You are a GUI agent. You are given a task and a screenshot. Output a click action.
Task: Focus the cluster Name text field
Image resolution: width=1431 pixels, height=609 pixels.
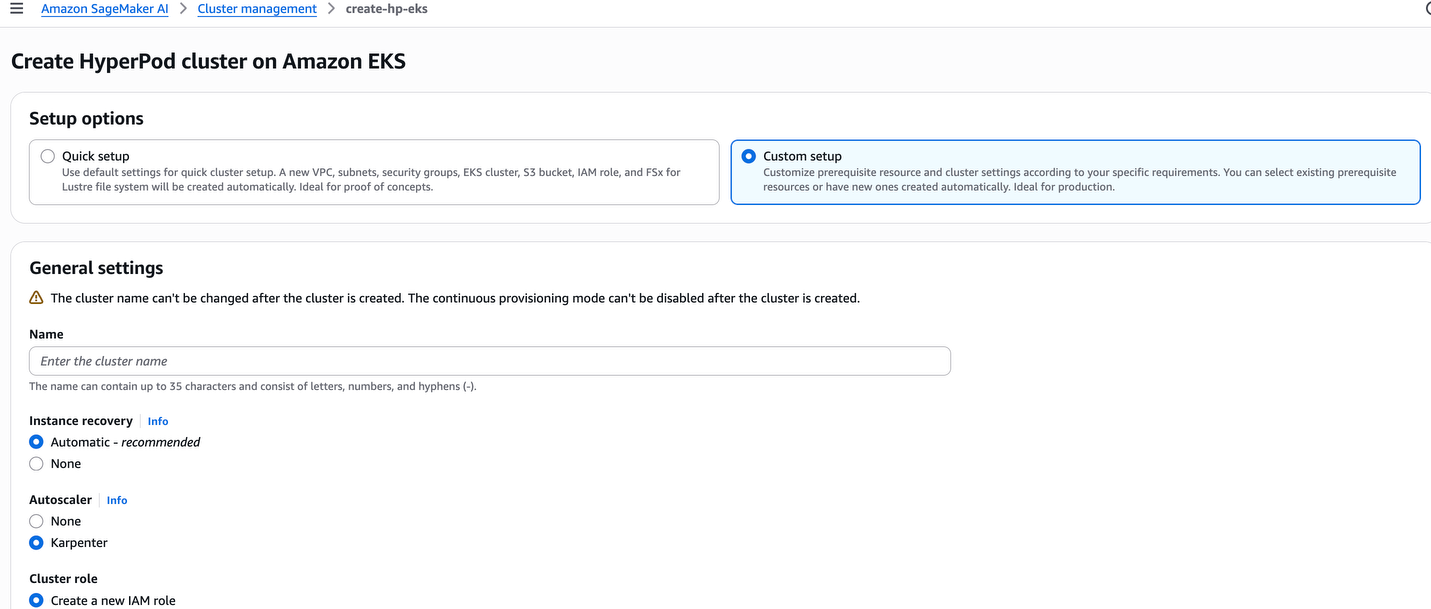tap(490, 361)
